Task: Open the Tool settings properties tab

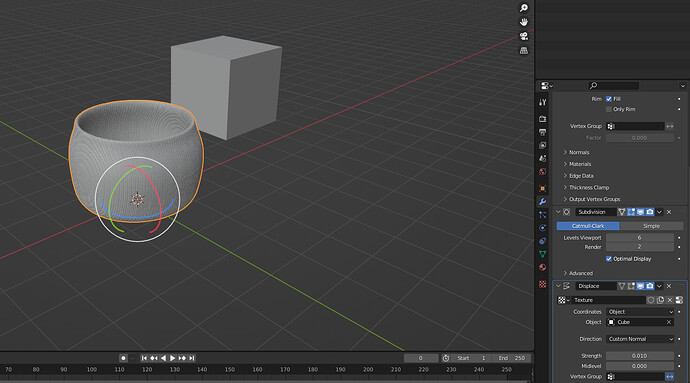Action: pyautogui.click(x=543, y=102)
